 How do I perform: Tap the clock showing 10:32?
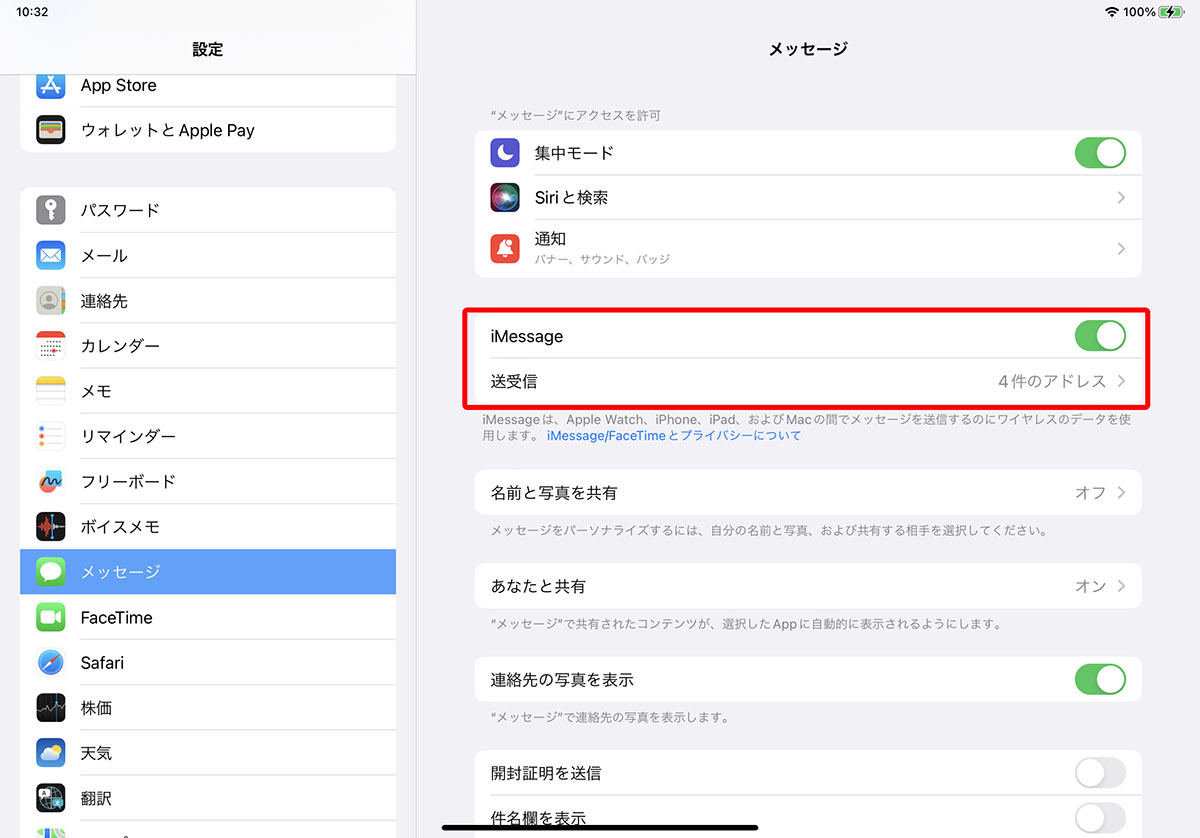click(x=33, y=12)
